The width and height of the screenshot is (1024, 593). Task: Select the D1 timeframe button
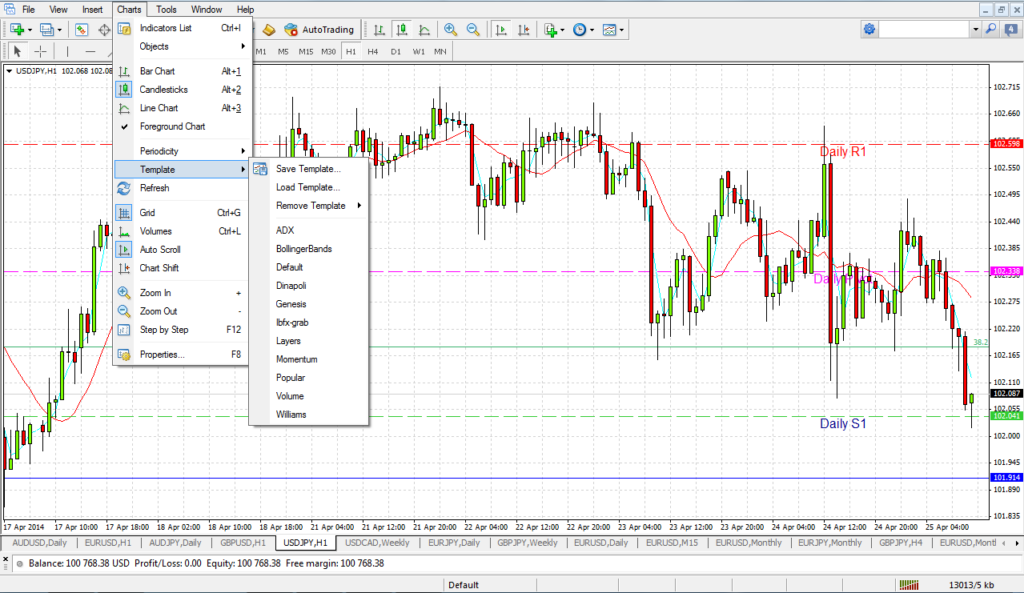point(396,51)
